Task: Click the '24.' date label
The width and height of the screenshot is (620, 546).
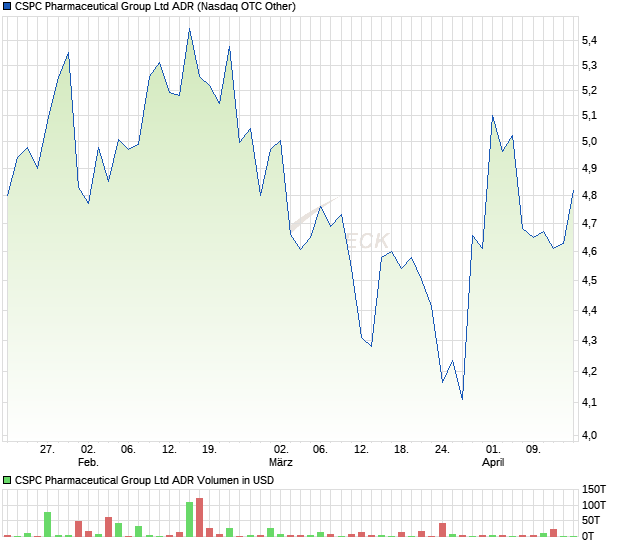Action: [x=442, y=450]
